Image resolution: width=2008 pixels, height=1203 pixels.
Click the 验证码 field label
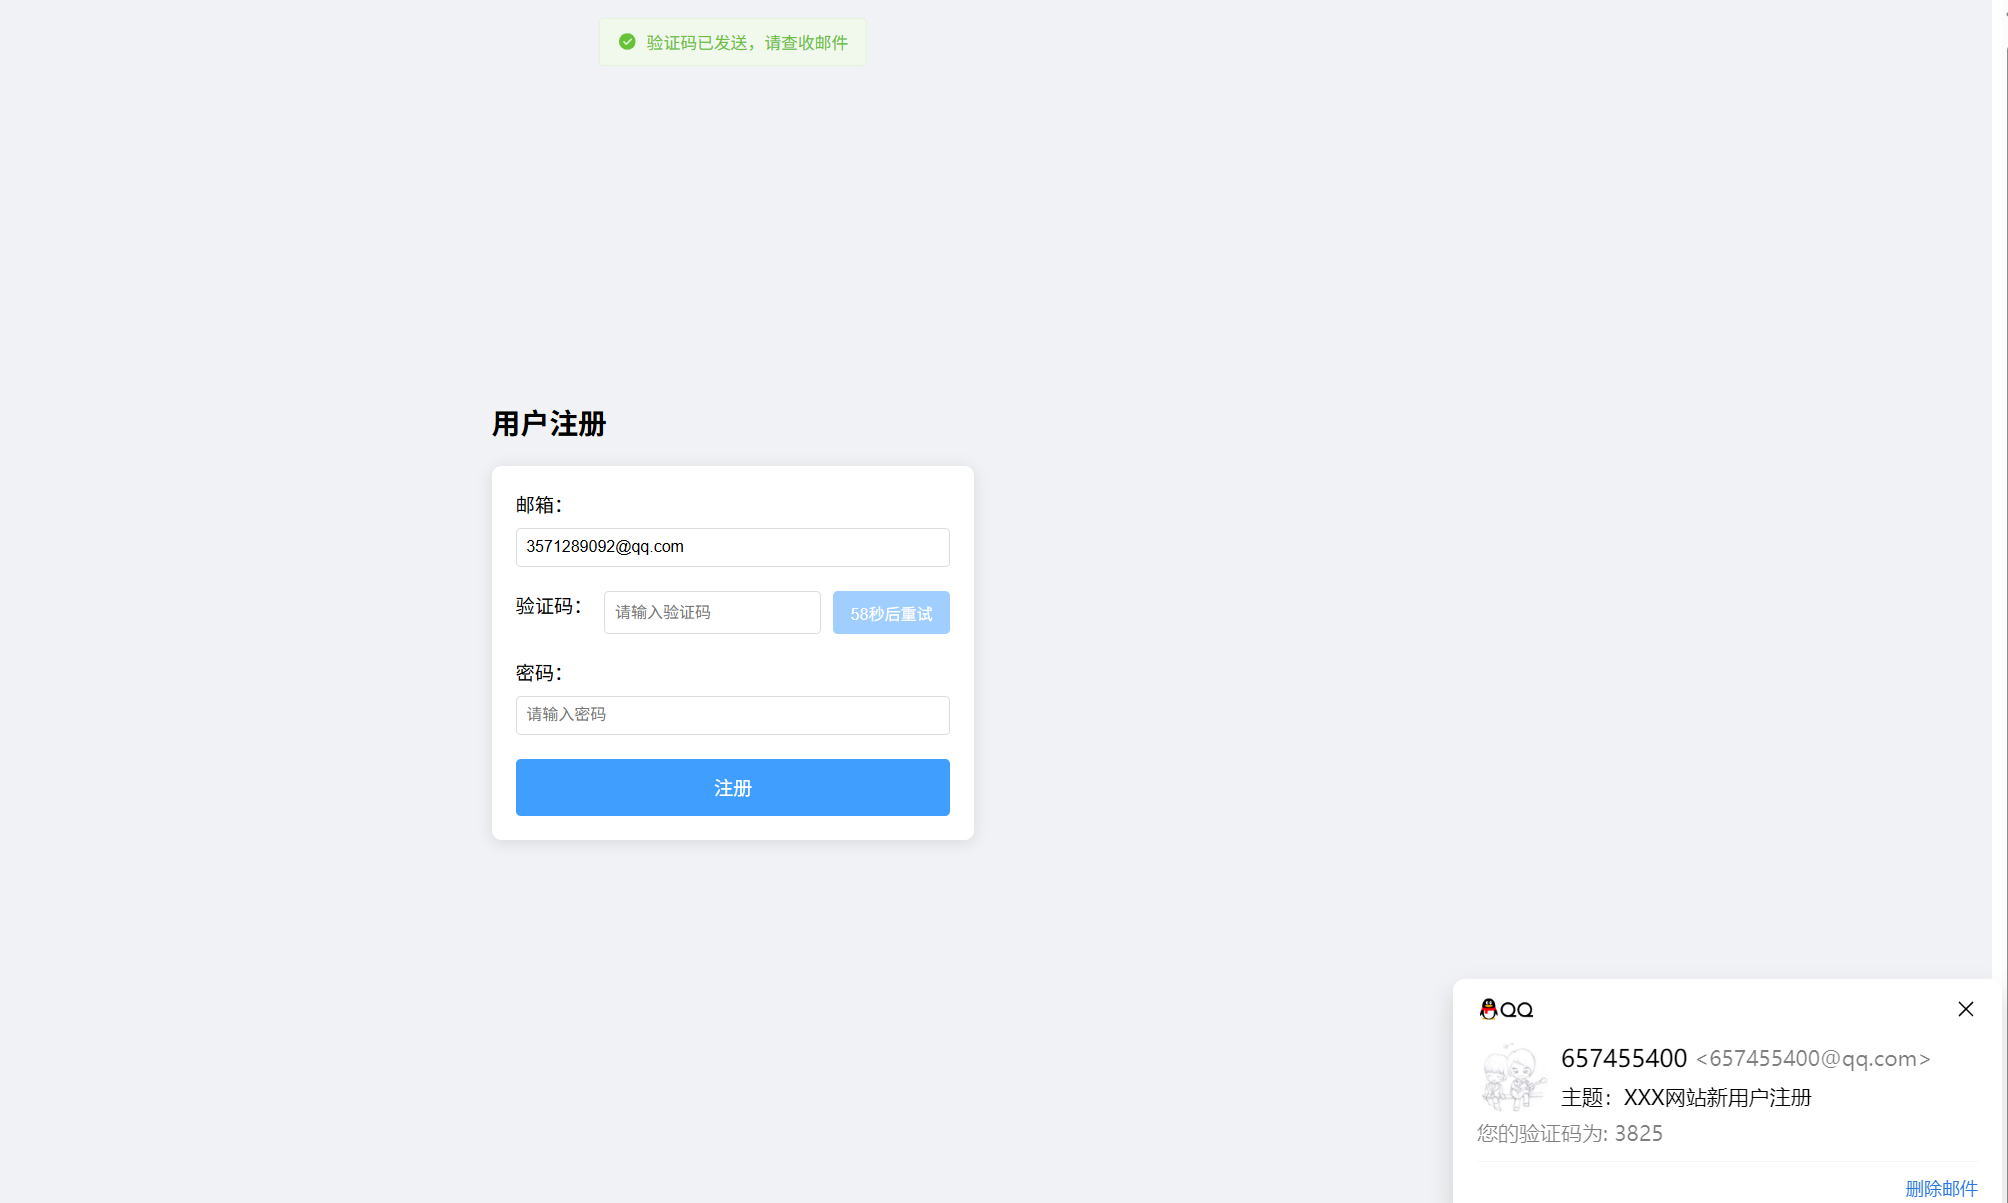click(x=547, y=606)
